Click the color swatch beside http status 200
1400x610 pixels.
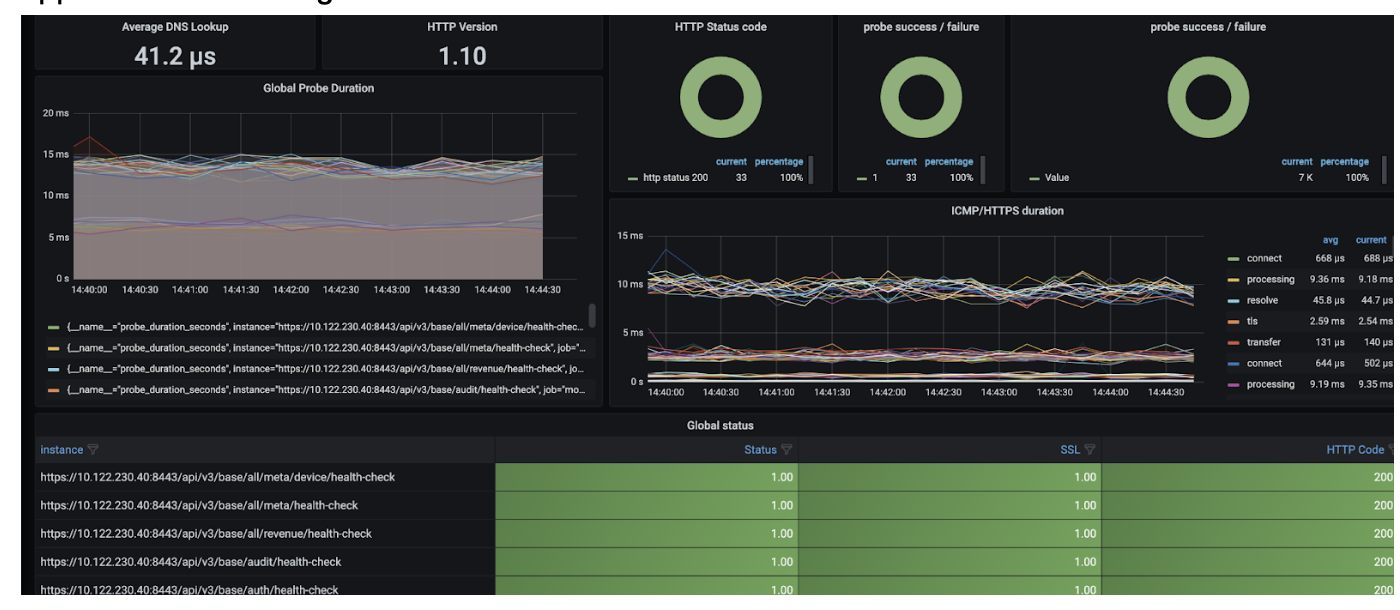633,178
